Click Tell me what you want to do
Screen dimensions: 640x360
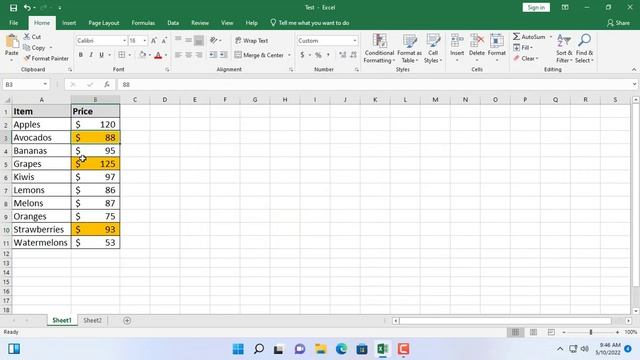[x=309, y=23]
